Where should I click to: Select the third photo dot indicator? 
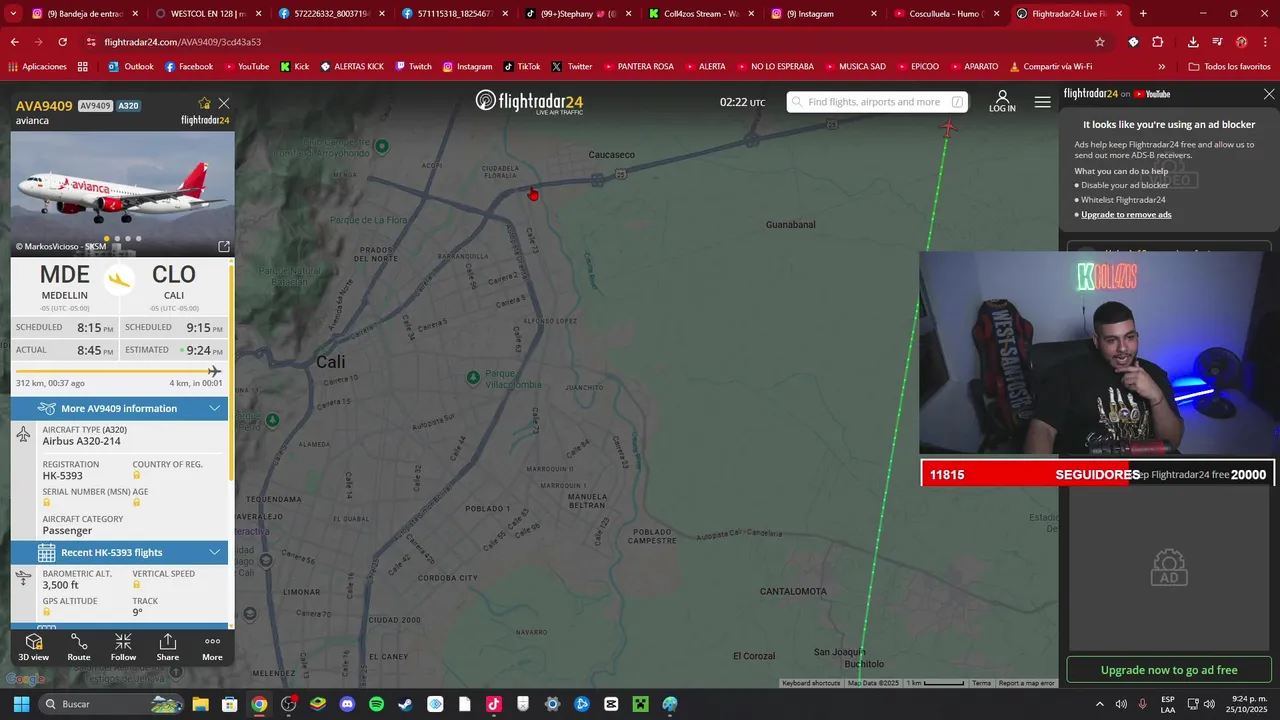click(x=128, y=238)
